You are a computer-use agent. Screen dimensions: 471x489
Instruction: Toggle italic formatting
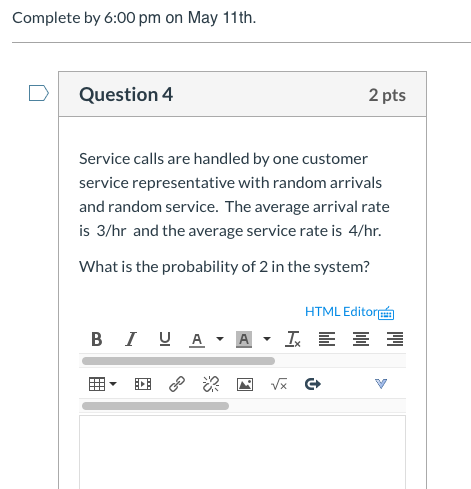[130, 339]
